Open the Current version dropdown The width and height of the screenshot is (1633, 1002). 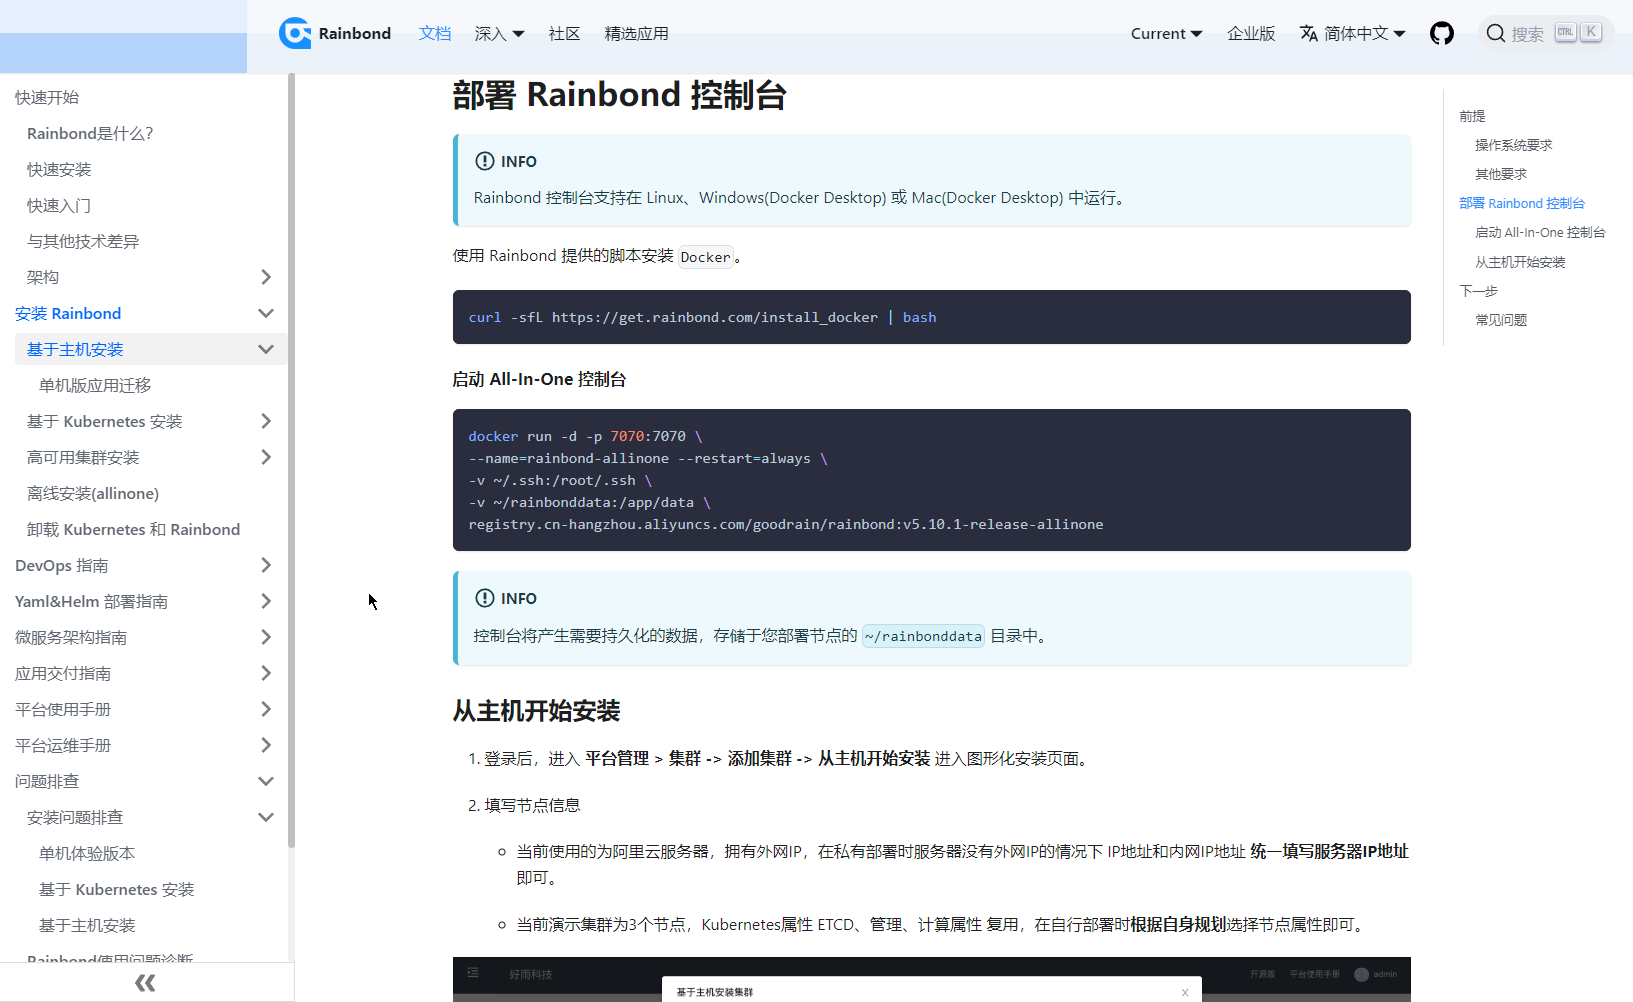[1166, 33]
